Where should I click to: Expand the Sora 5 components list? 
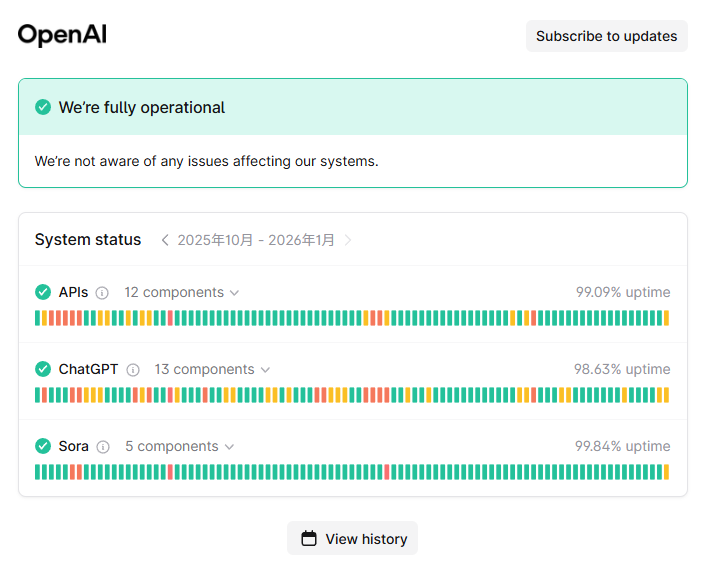coord(180,446)
